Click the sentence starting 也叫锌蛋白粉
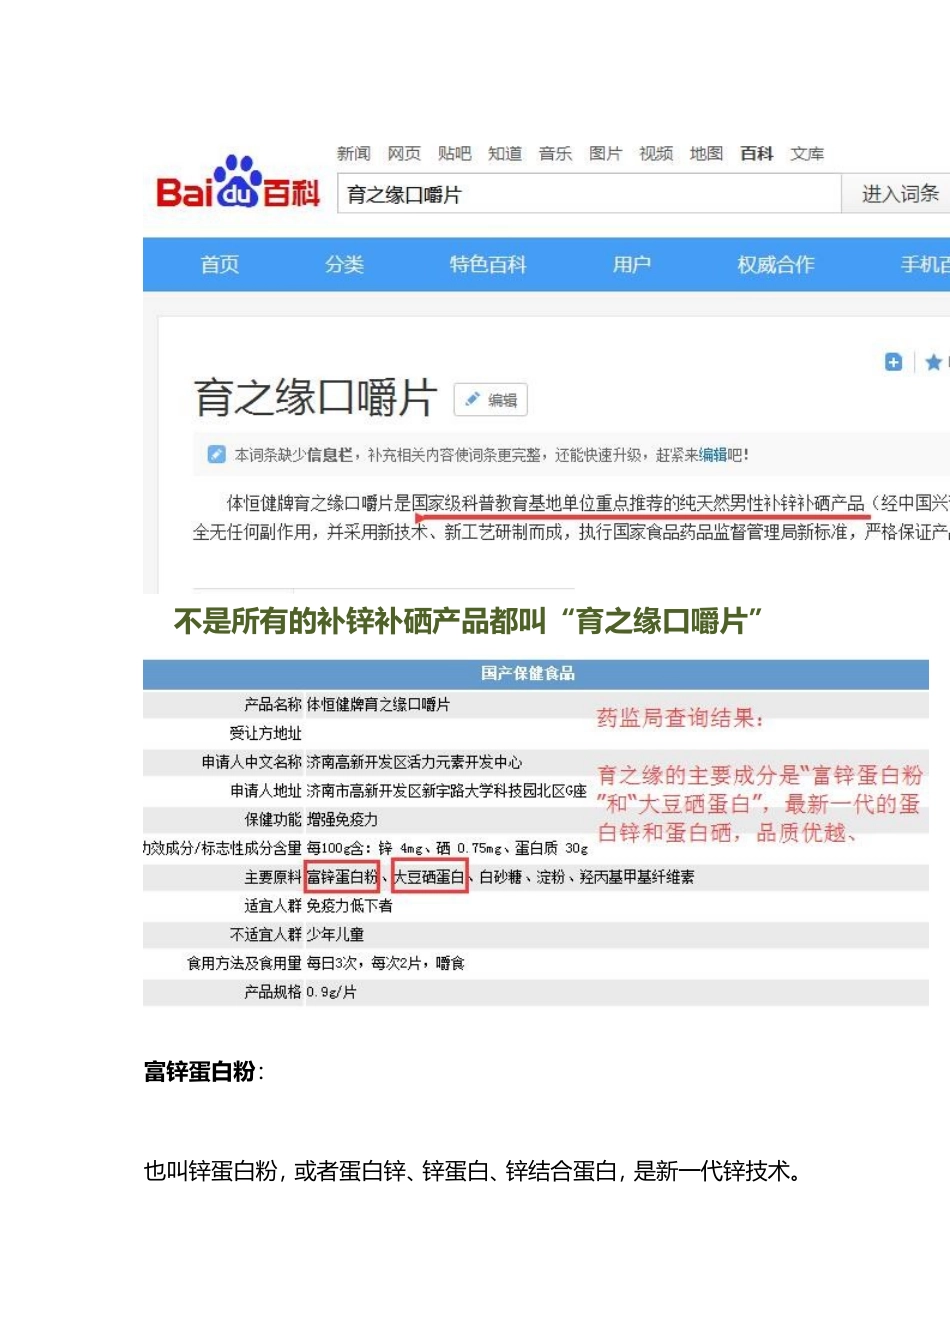This screenshot has height=1344, width=950. (x=473, y=1171)
